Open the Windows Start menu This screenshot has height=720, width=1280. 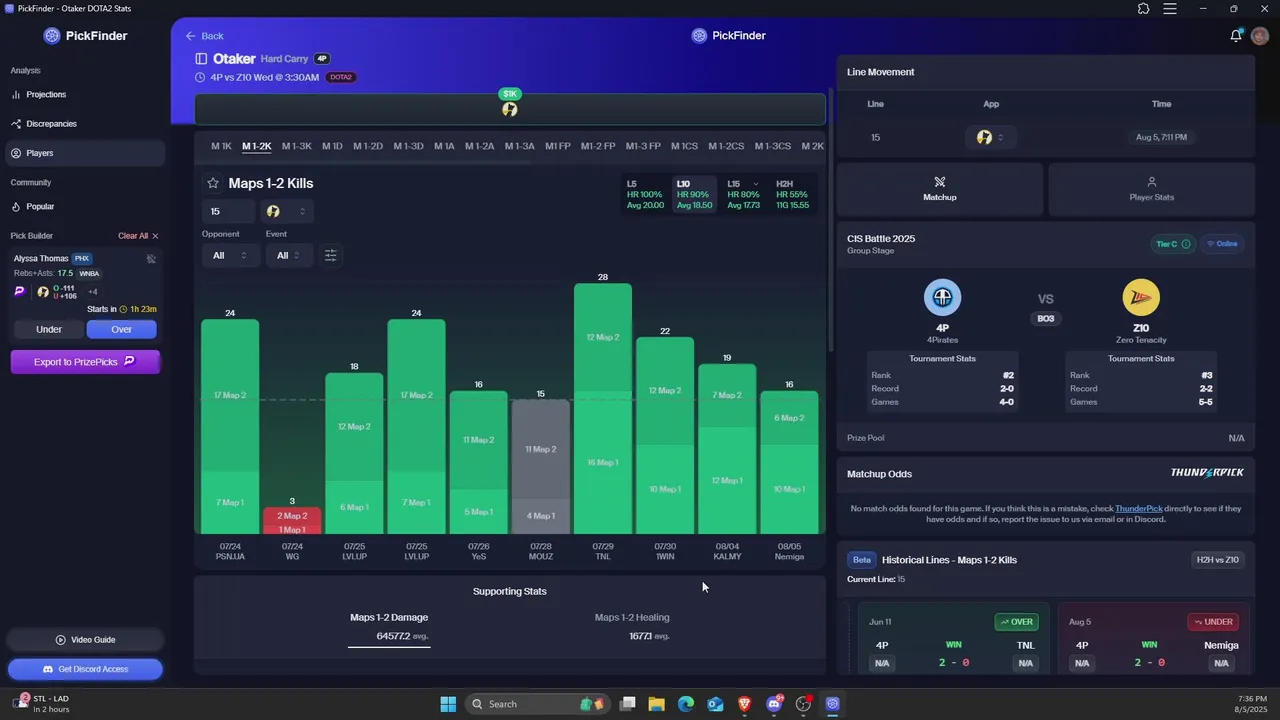pyautogui.click(x=448, y=704)
